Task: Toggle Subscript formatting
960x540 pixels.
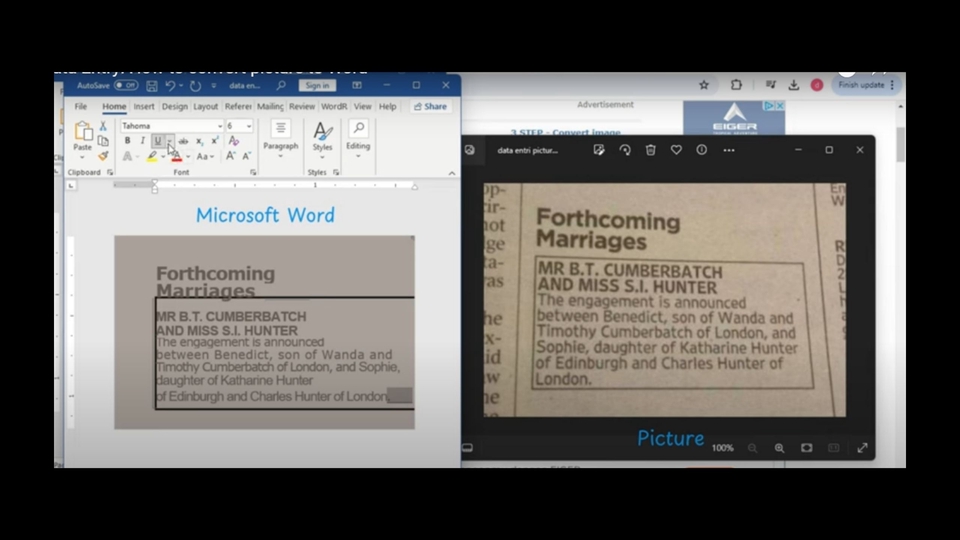Action: pos(200,141)
